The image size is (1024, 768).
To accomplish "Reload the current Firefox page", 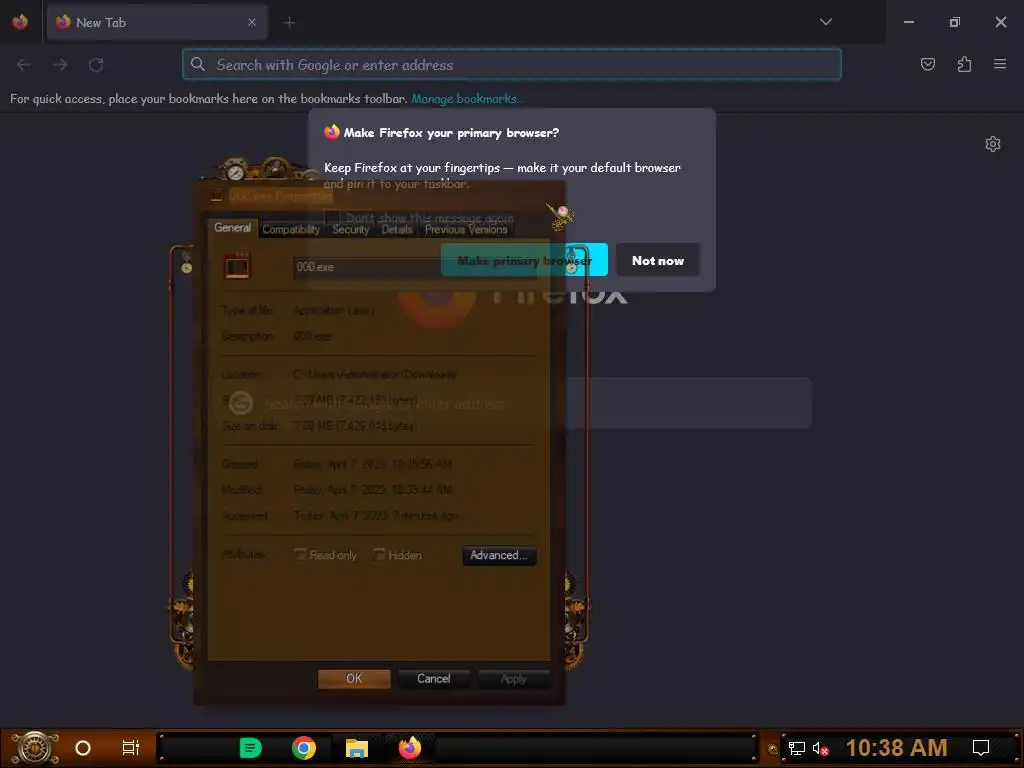I will 96,65.
